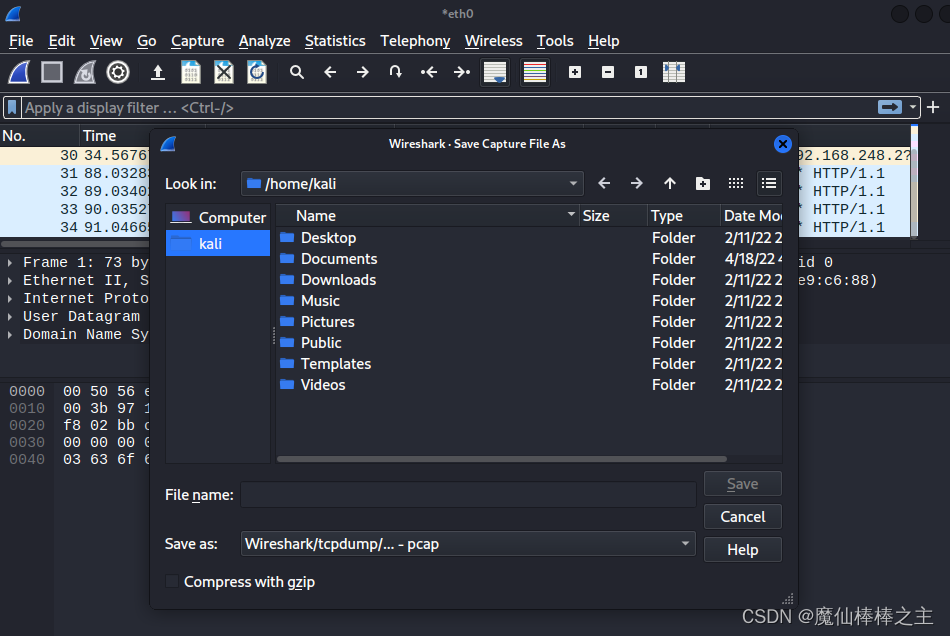The width and height of the screenshot is (950, 636).
Task: Expand User Datagram Protocol row
Action: pos(10,317)
